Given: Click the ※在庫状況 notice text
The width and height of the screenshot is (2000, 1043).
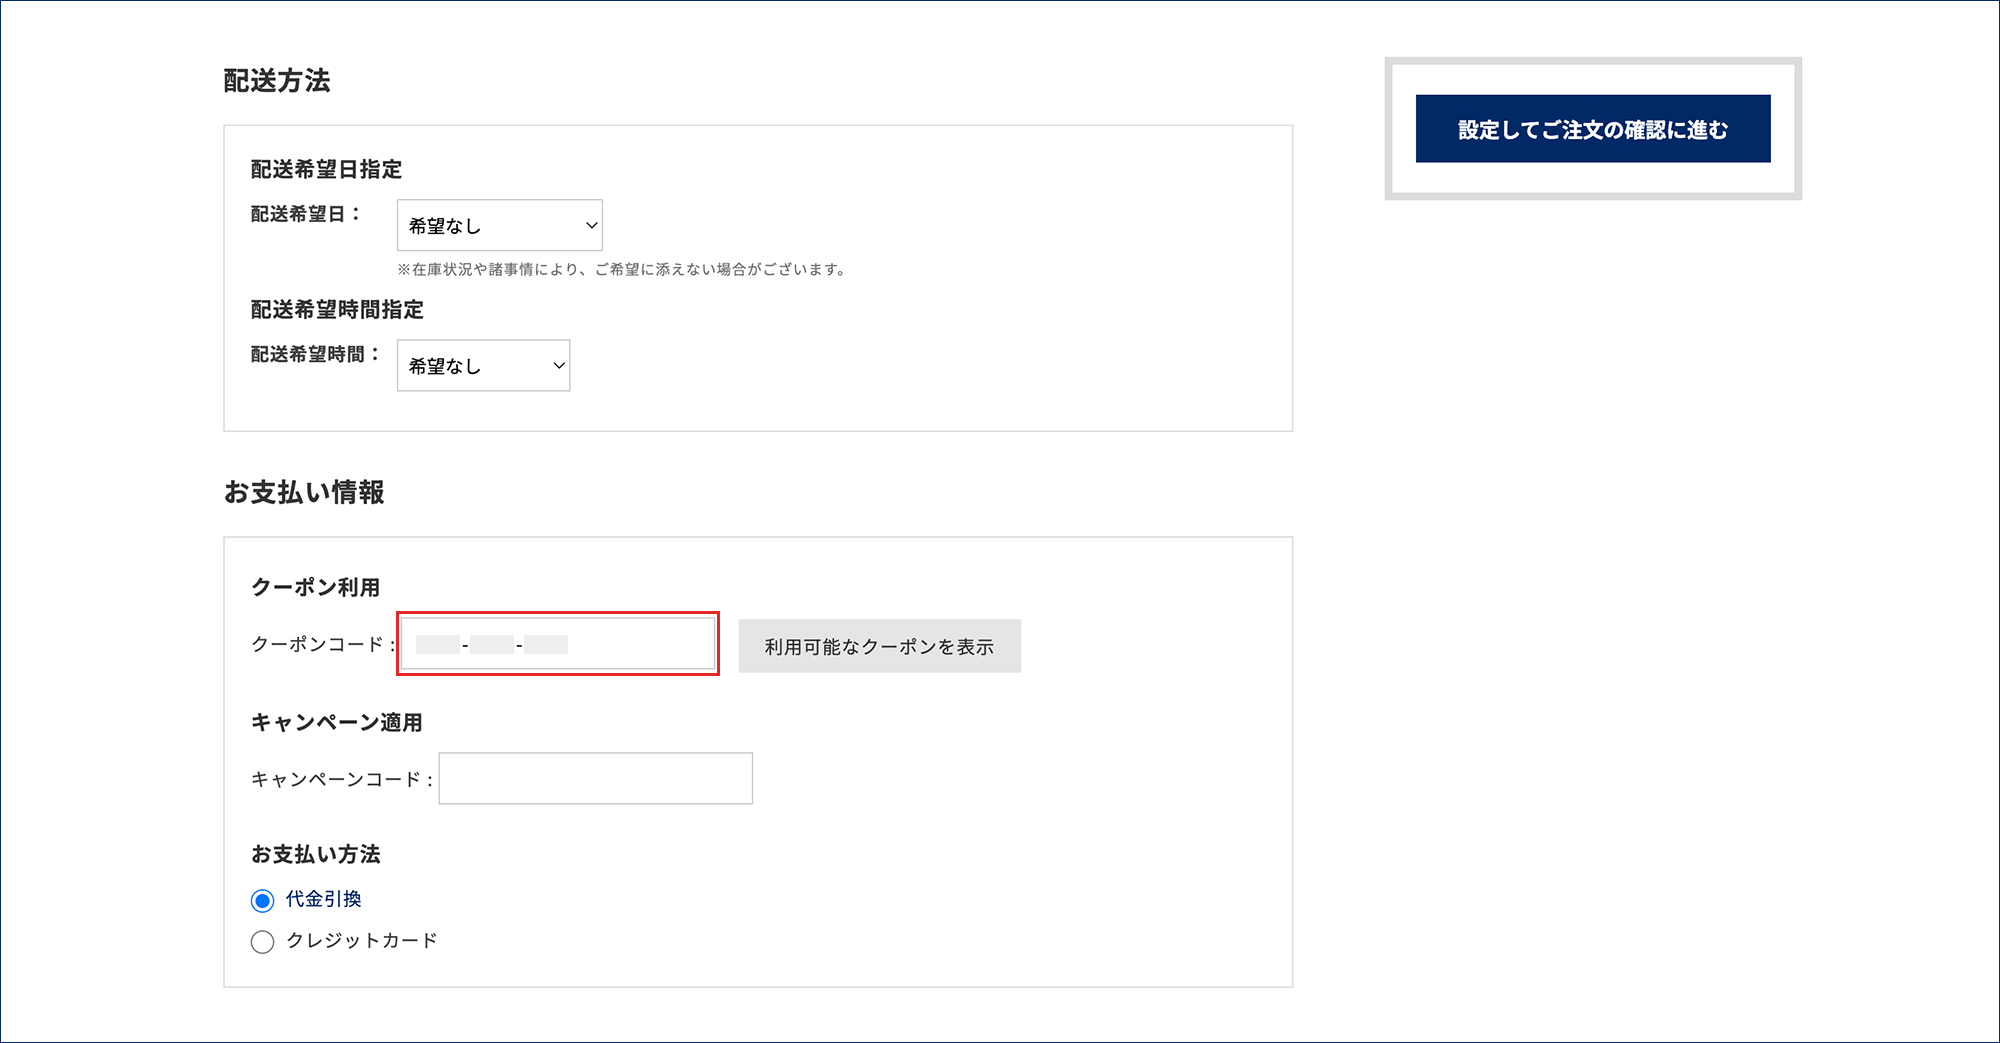Looking at the screenshot, I should pos(621,269).
